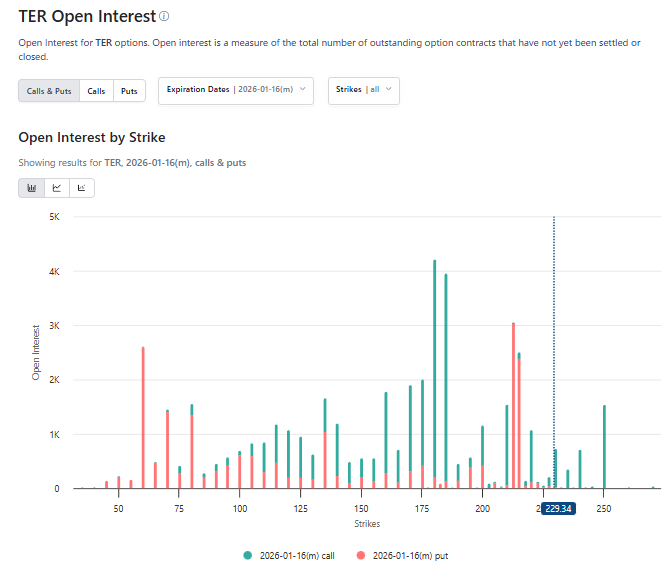Image resolution: width=671 pixels, height=567 pixels.
Task: Select the Calls & Puts toggle
Action: click(x=49, y=91)
